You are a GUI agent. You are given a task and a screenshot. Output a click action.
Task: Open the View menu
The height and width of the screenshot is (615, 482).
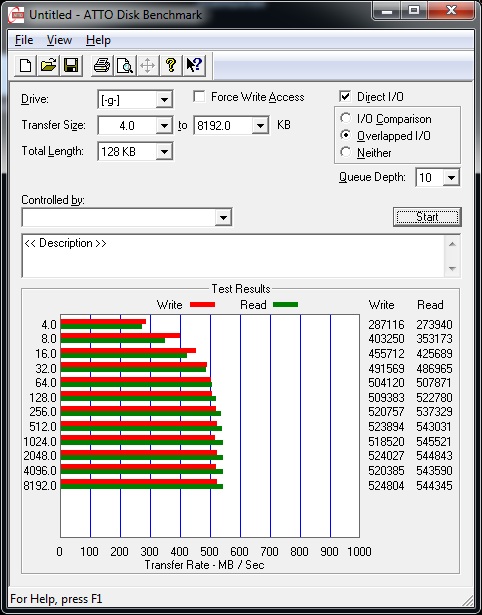[59, 40]
